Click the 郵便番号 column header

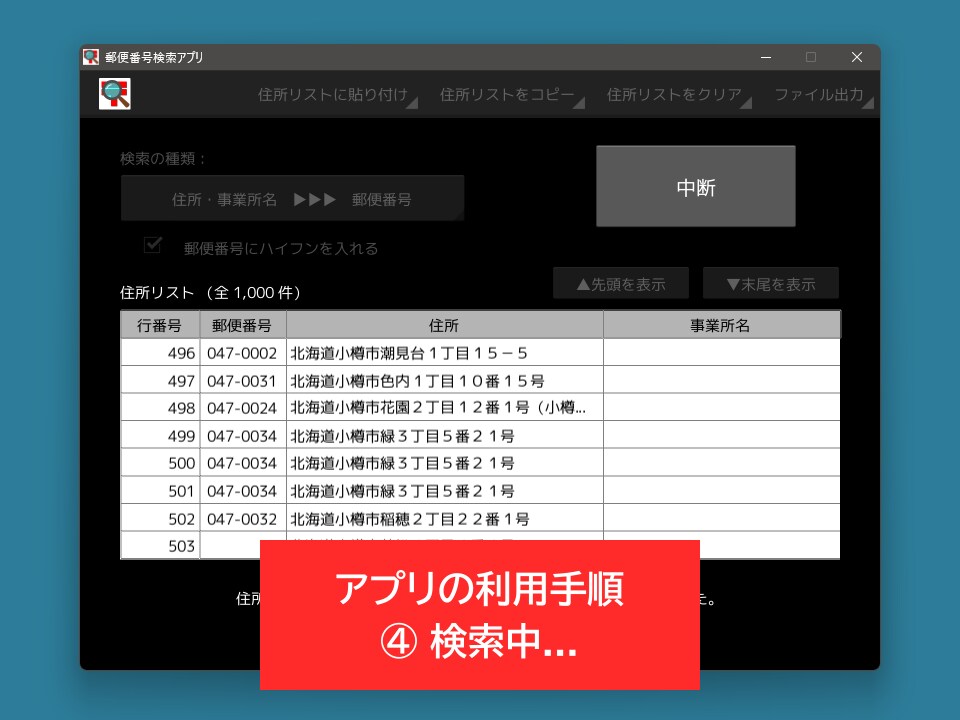243,325
